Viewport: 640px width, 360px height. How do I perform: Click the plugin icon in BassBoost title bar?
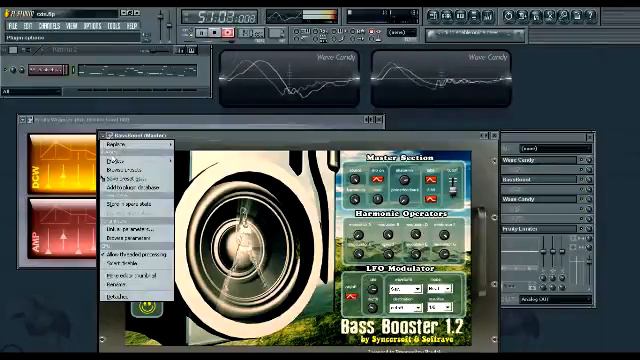coord(109,136)
